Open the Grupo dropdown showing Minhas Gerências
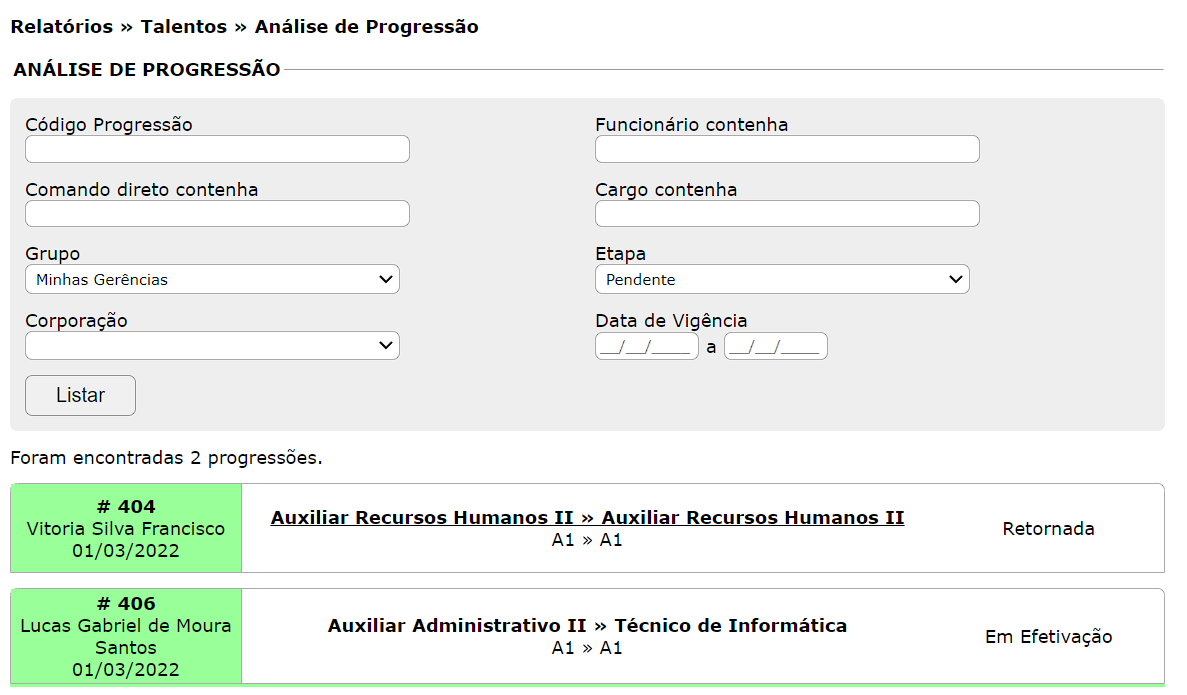 point(212,279)
